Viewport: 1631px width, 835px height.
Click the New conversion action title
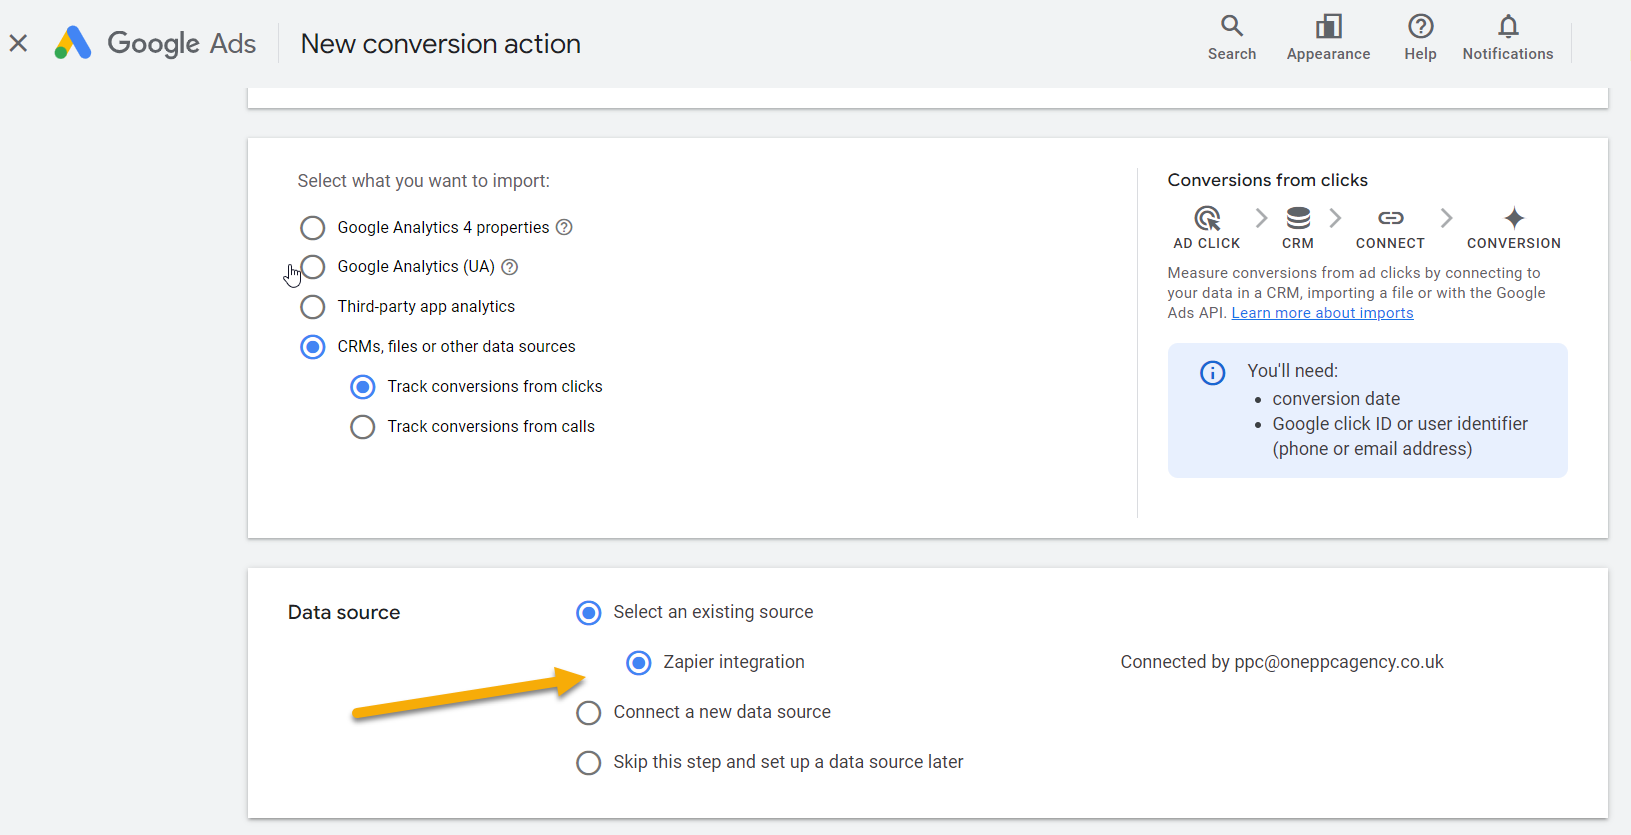click(x=440, y=44)
